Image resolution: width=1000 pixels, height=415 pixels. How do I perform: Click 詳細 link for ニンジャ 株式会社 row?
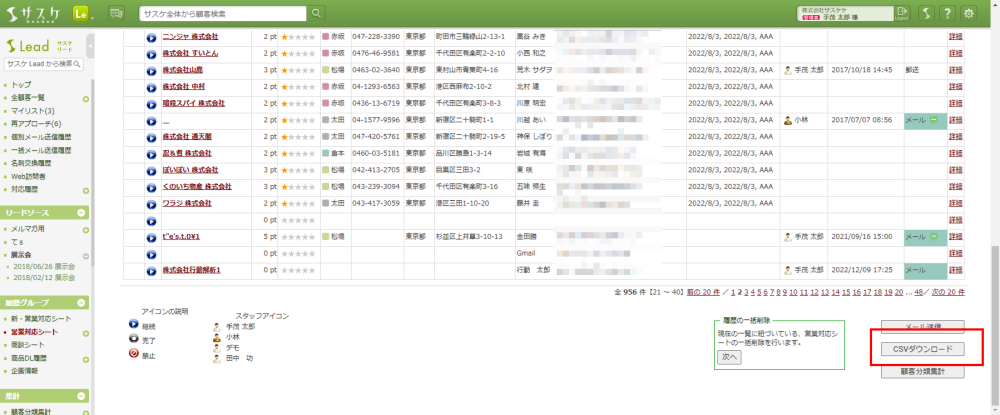click(x=956, y=37)
